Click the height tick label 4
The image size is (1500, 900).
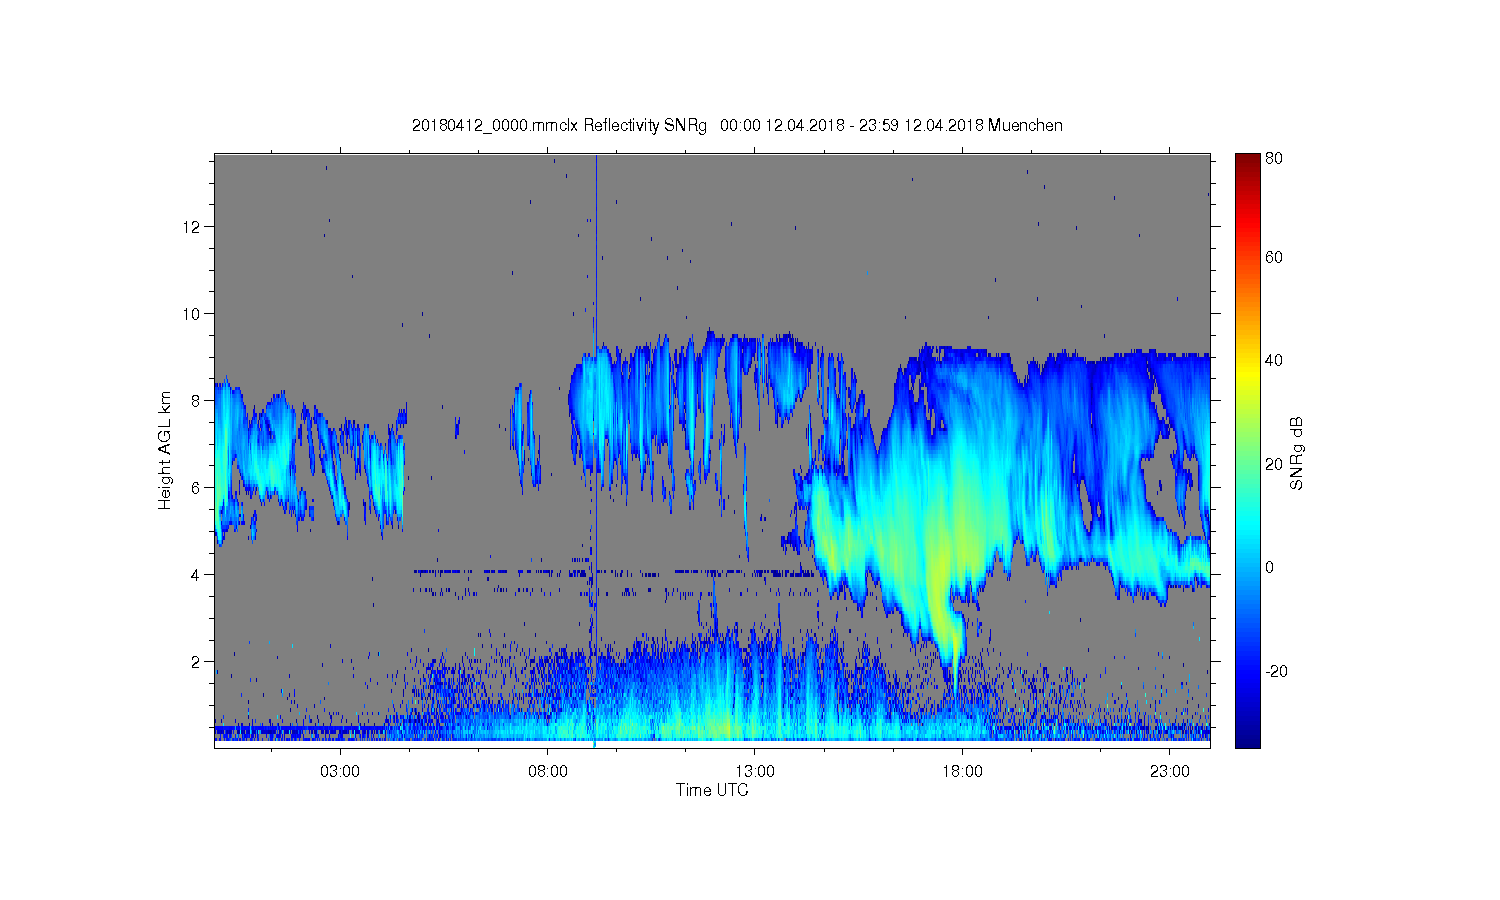[194, 575]
